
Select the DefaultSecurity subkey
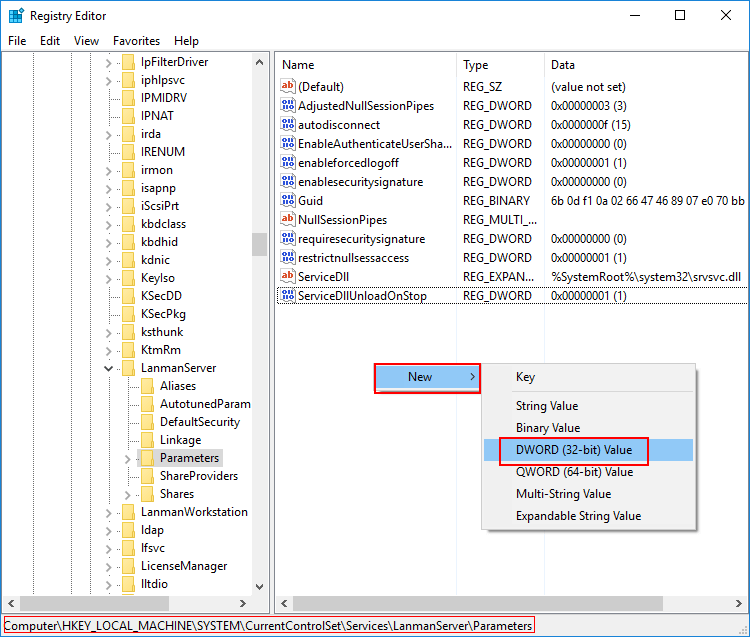(x=200, y=422)
